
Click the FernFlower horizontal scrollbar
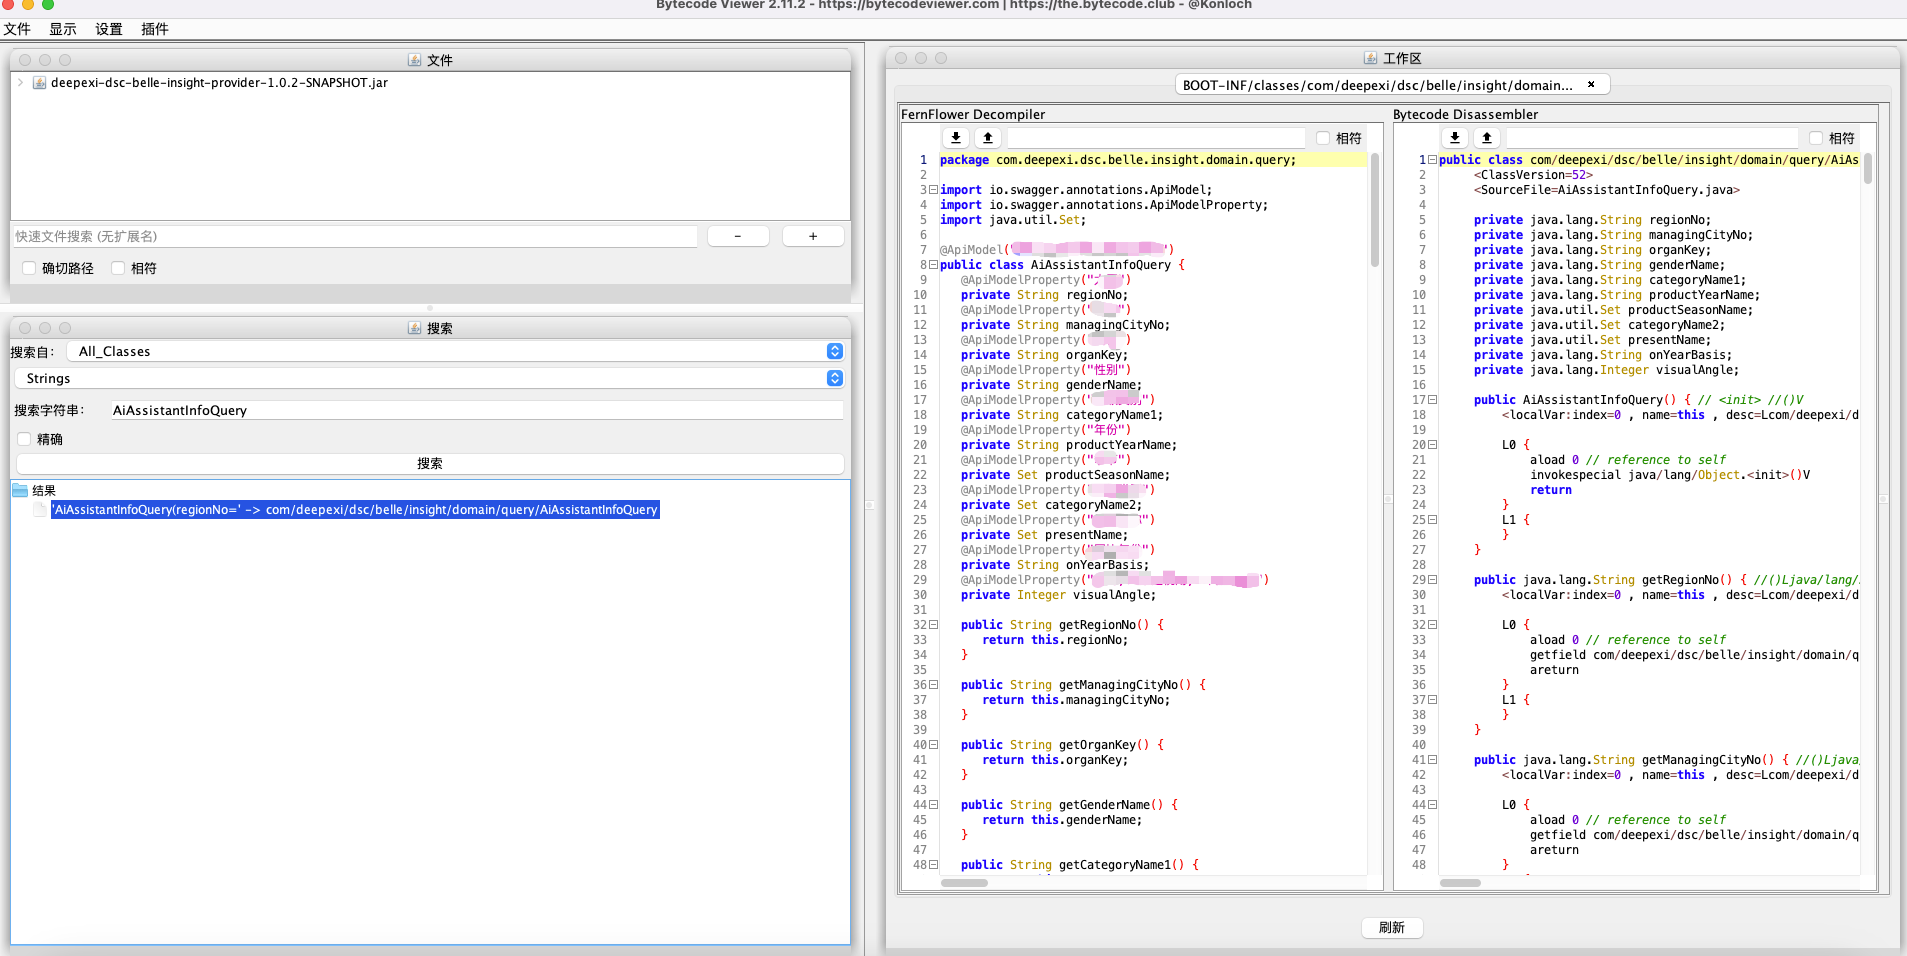pos(965,883)
